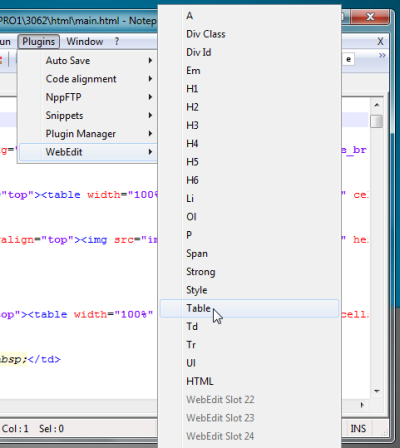Click the Code alignment submenu arrow
This screenshot has height=448, width=400.
point(150,79)
